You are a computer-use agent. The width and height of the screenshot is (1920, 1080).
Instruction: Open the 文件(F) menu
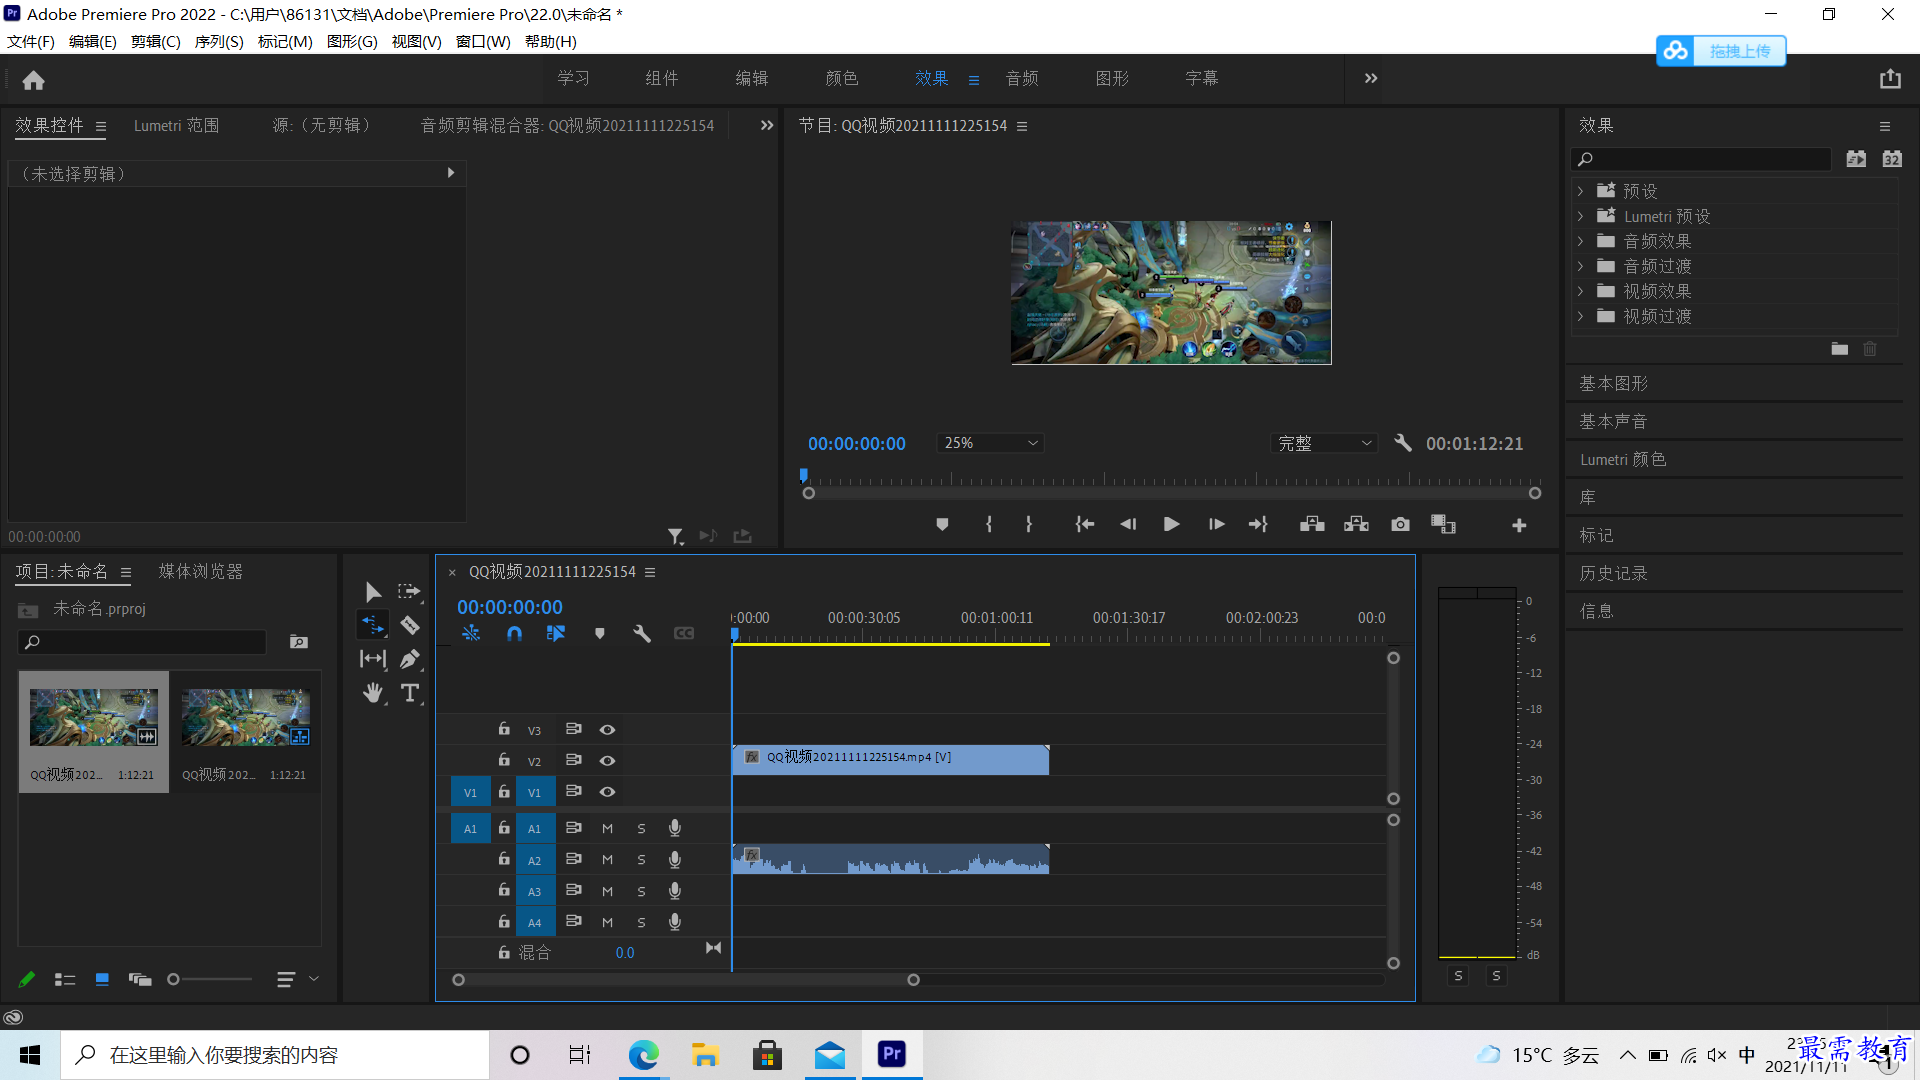click(x=31, y=41)
